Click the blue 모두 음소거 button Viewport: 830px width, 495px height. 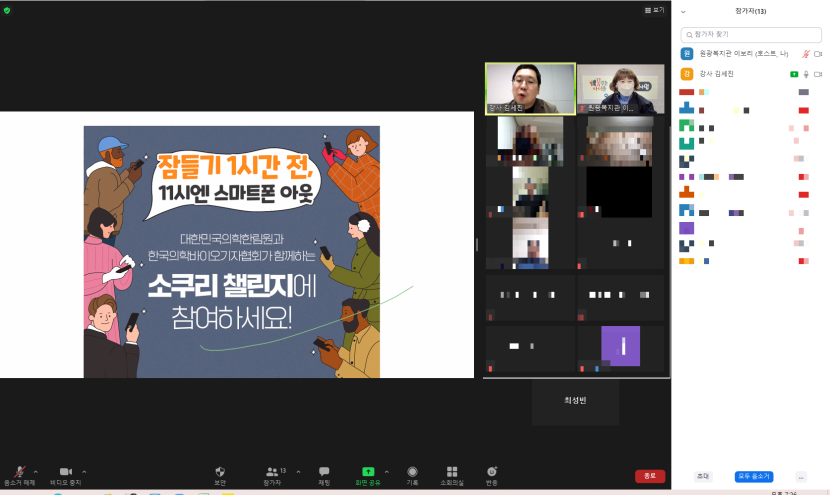tap(754, 476)
